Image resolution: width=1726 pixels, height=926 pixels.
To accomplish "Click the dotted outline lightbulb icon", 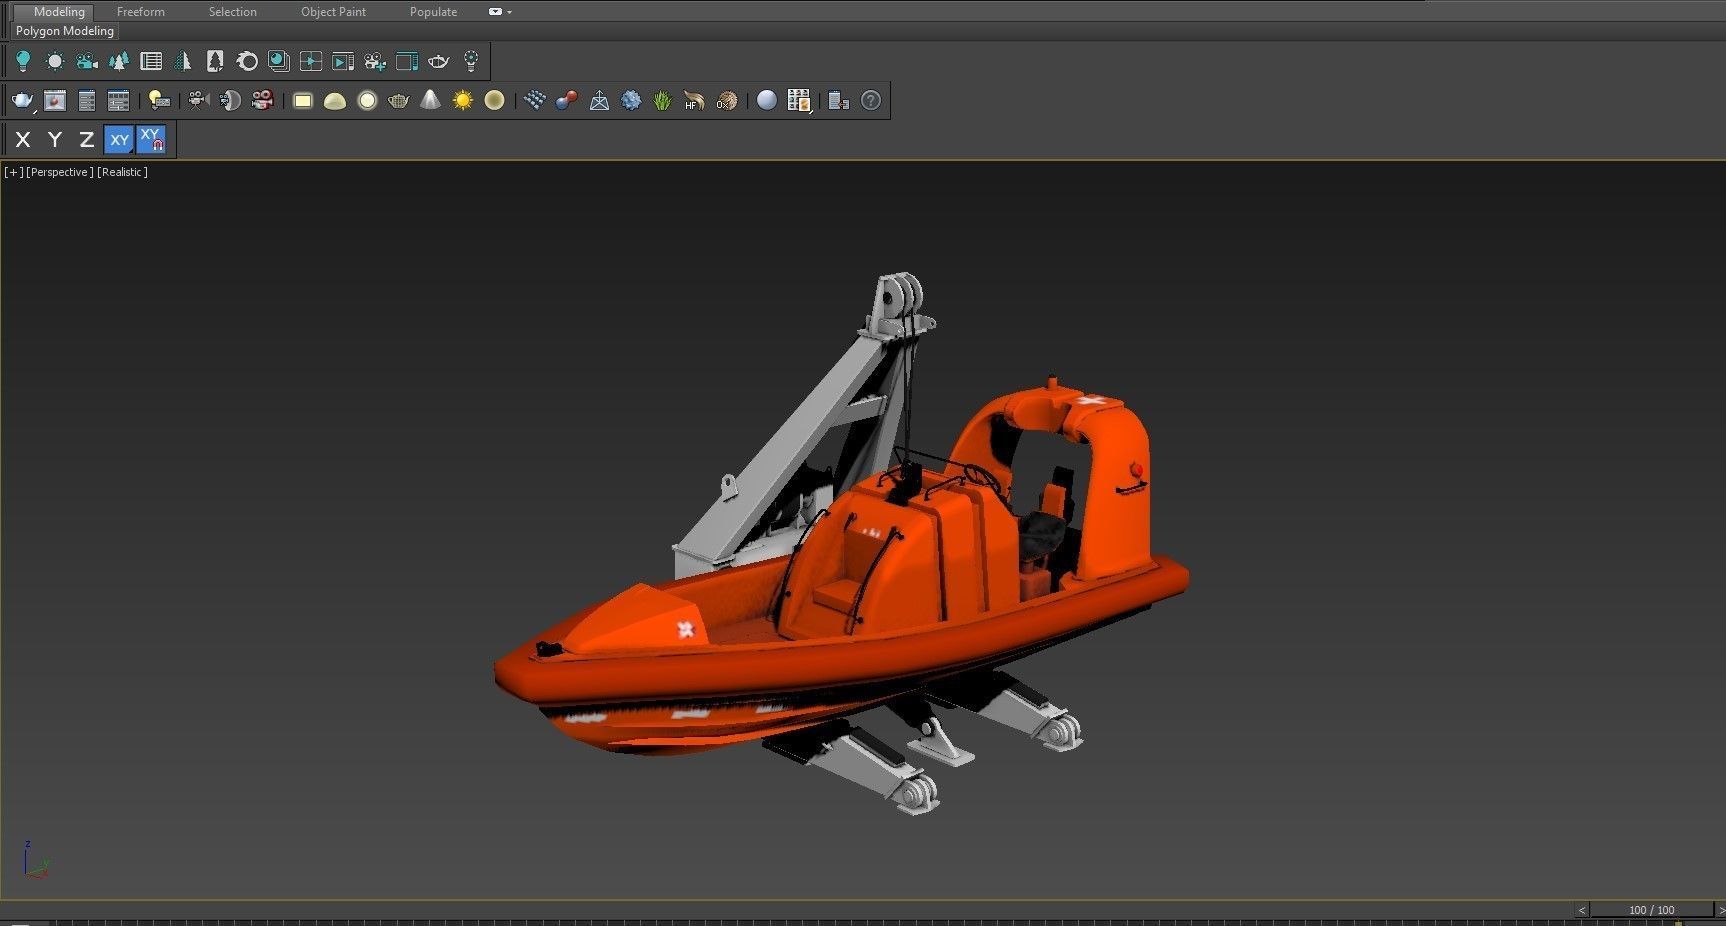I will point(471,61).
